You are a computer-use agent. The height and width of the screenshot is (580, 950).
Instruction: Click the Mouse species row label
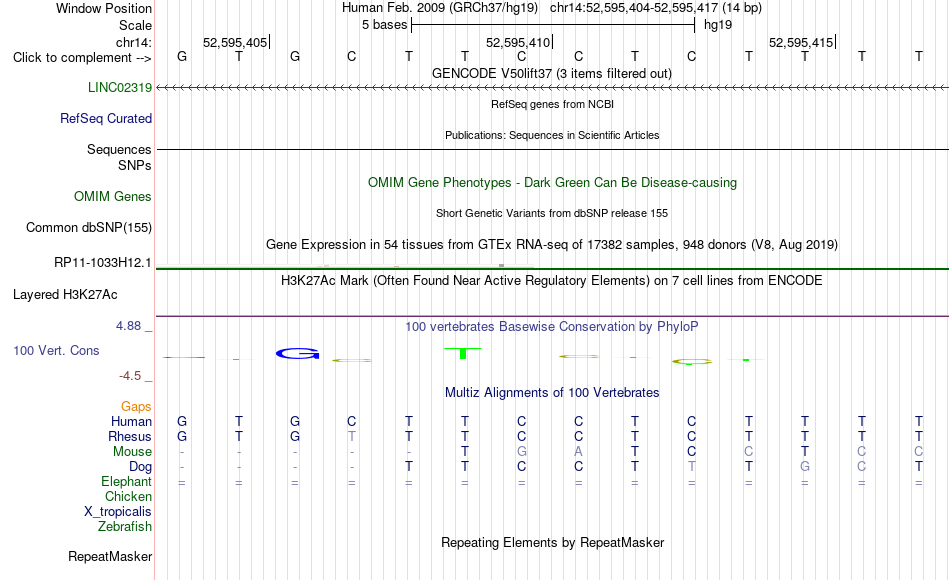[x=132, y=452]
